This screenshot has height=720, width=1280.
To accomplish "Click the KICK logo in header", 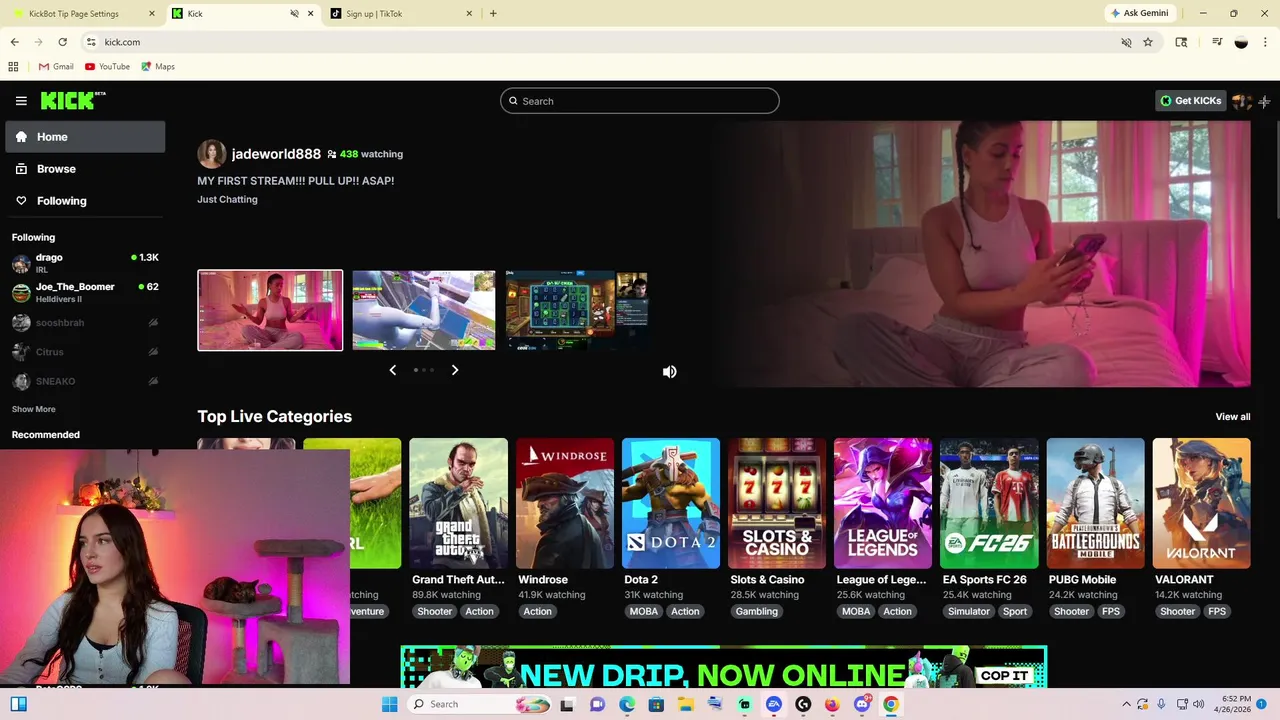I will coord(73,100).
